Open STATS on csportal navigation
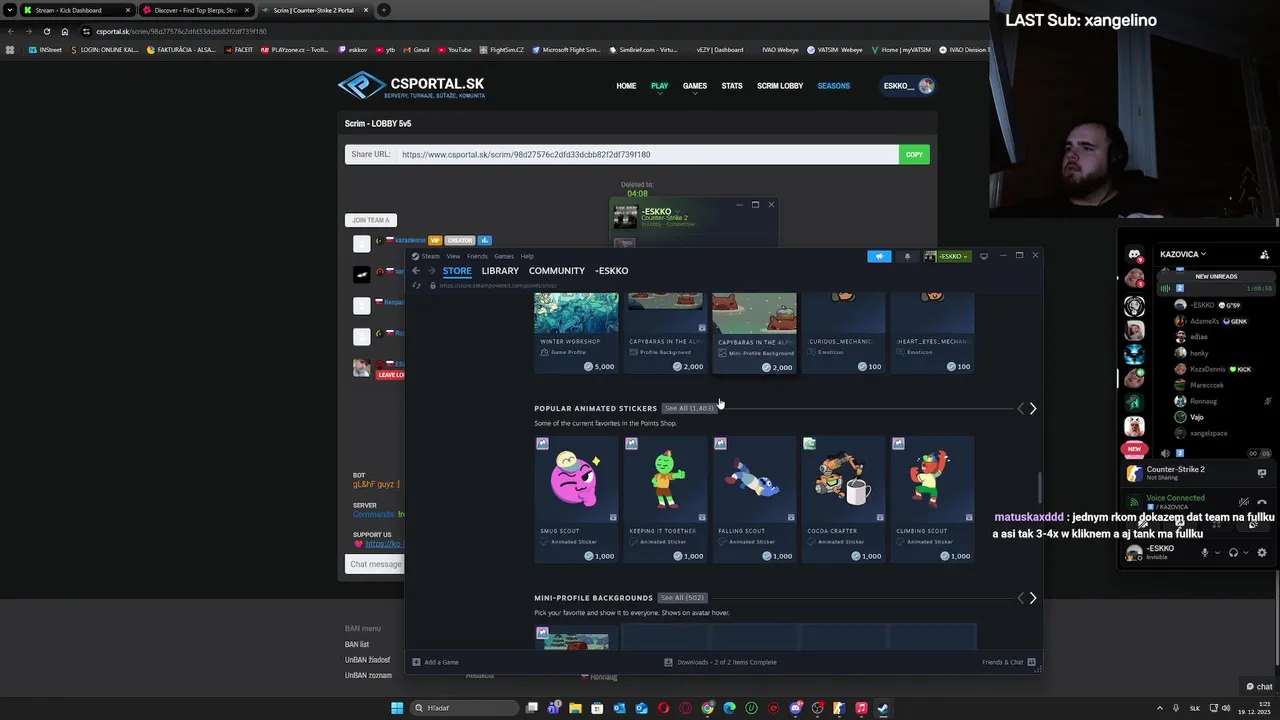Viewport: 1280px width, 720px height. click(x=732, y=86)
